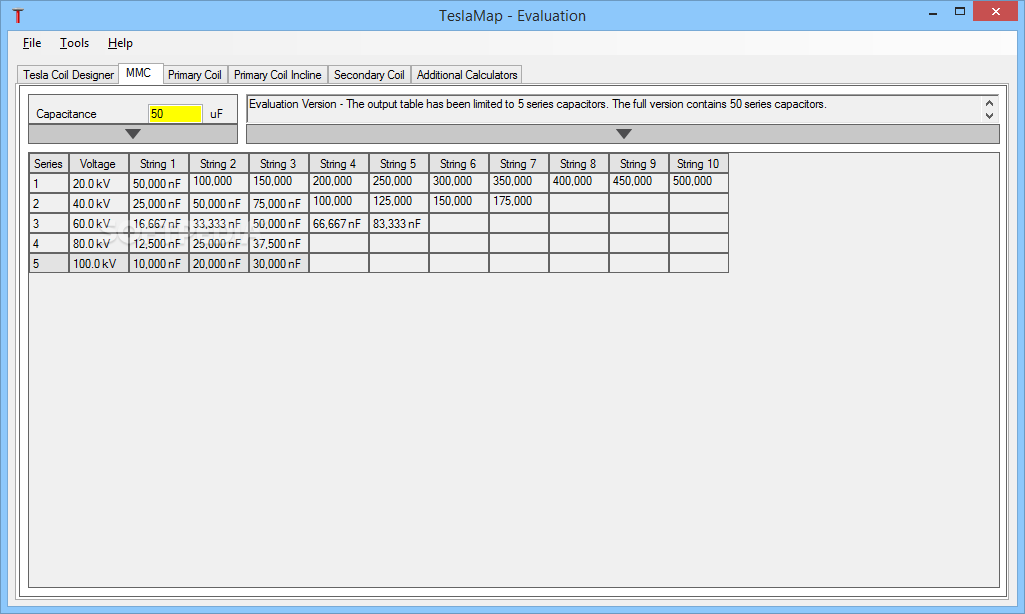Click the 37,500 nF cell

click(x=278, y=243)
